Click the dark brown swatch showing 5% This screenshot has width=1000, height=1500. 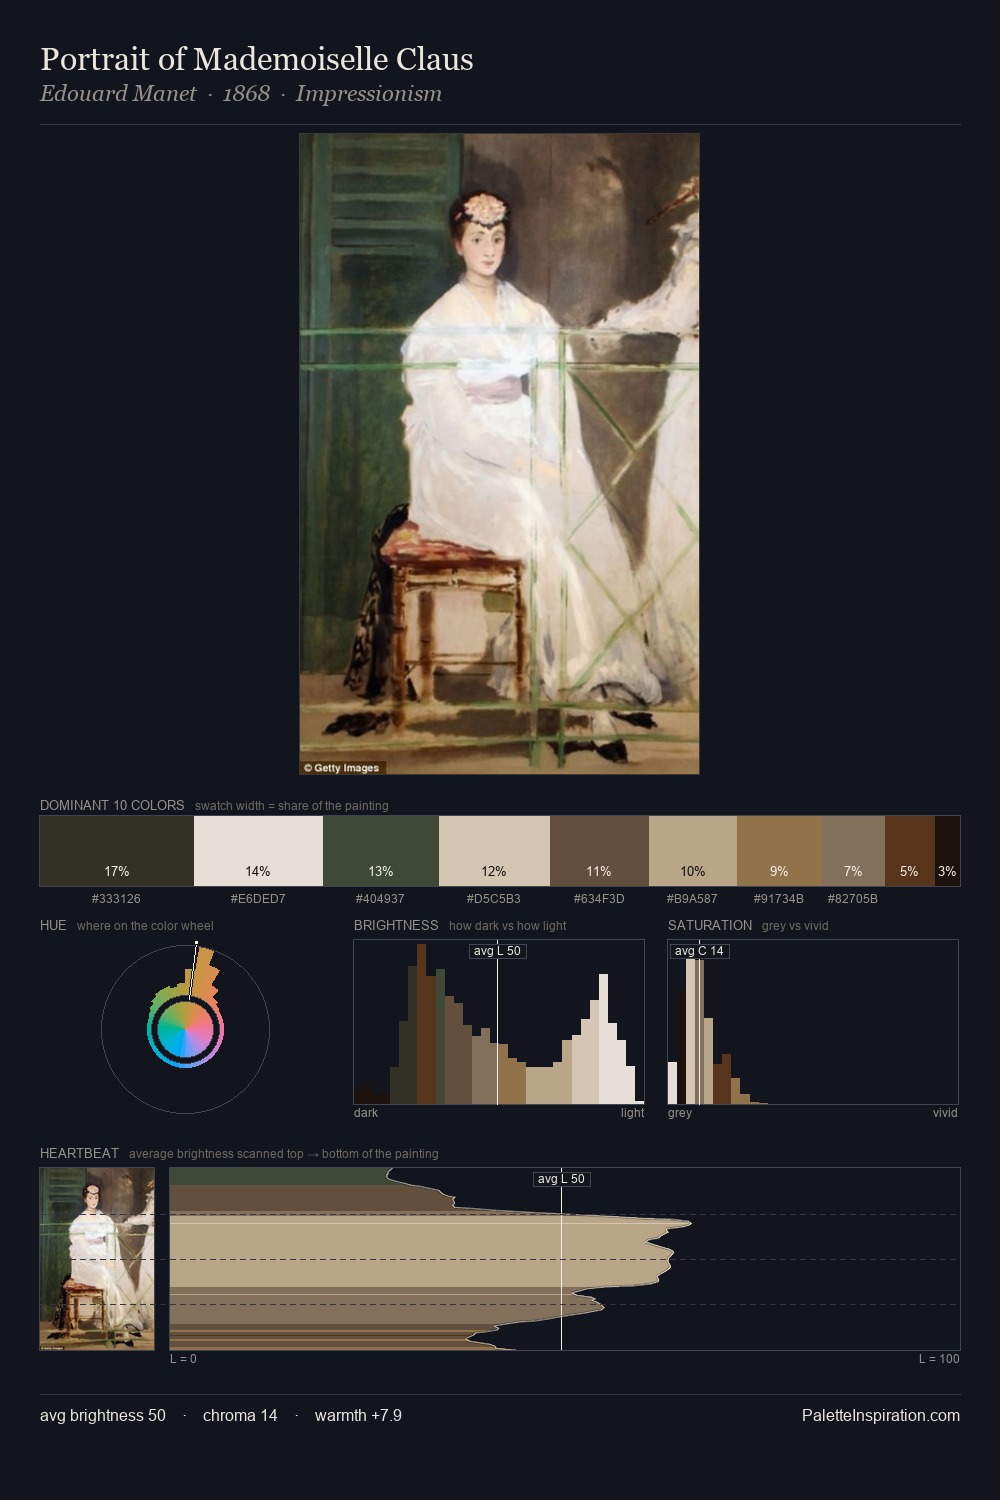pyautogui.click(x=910, y=851)
